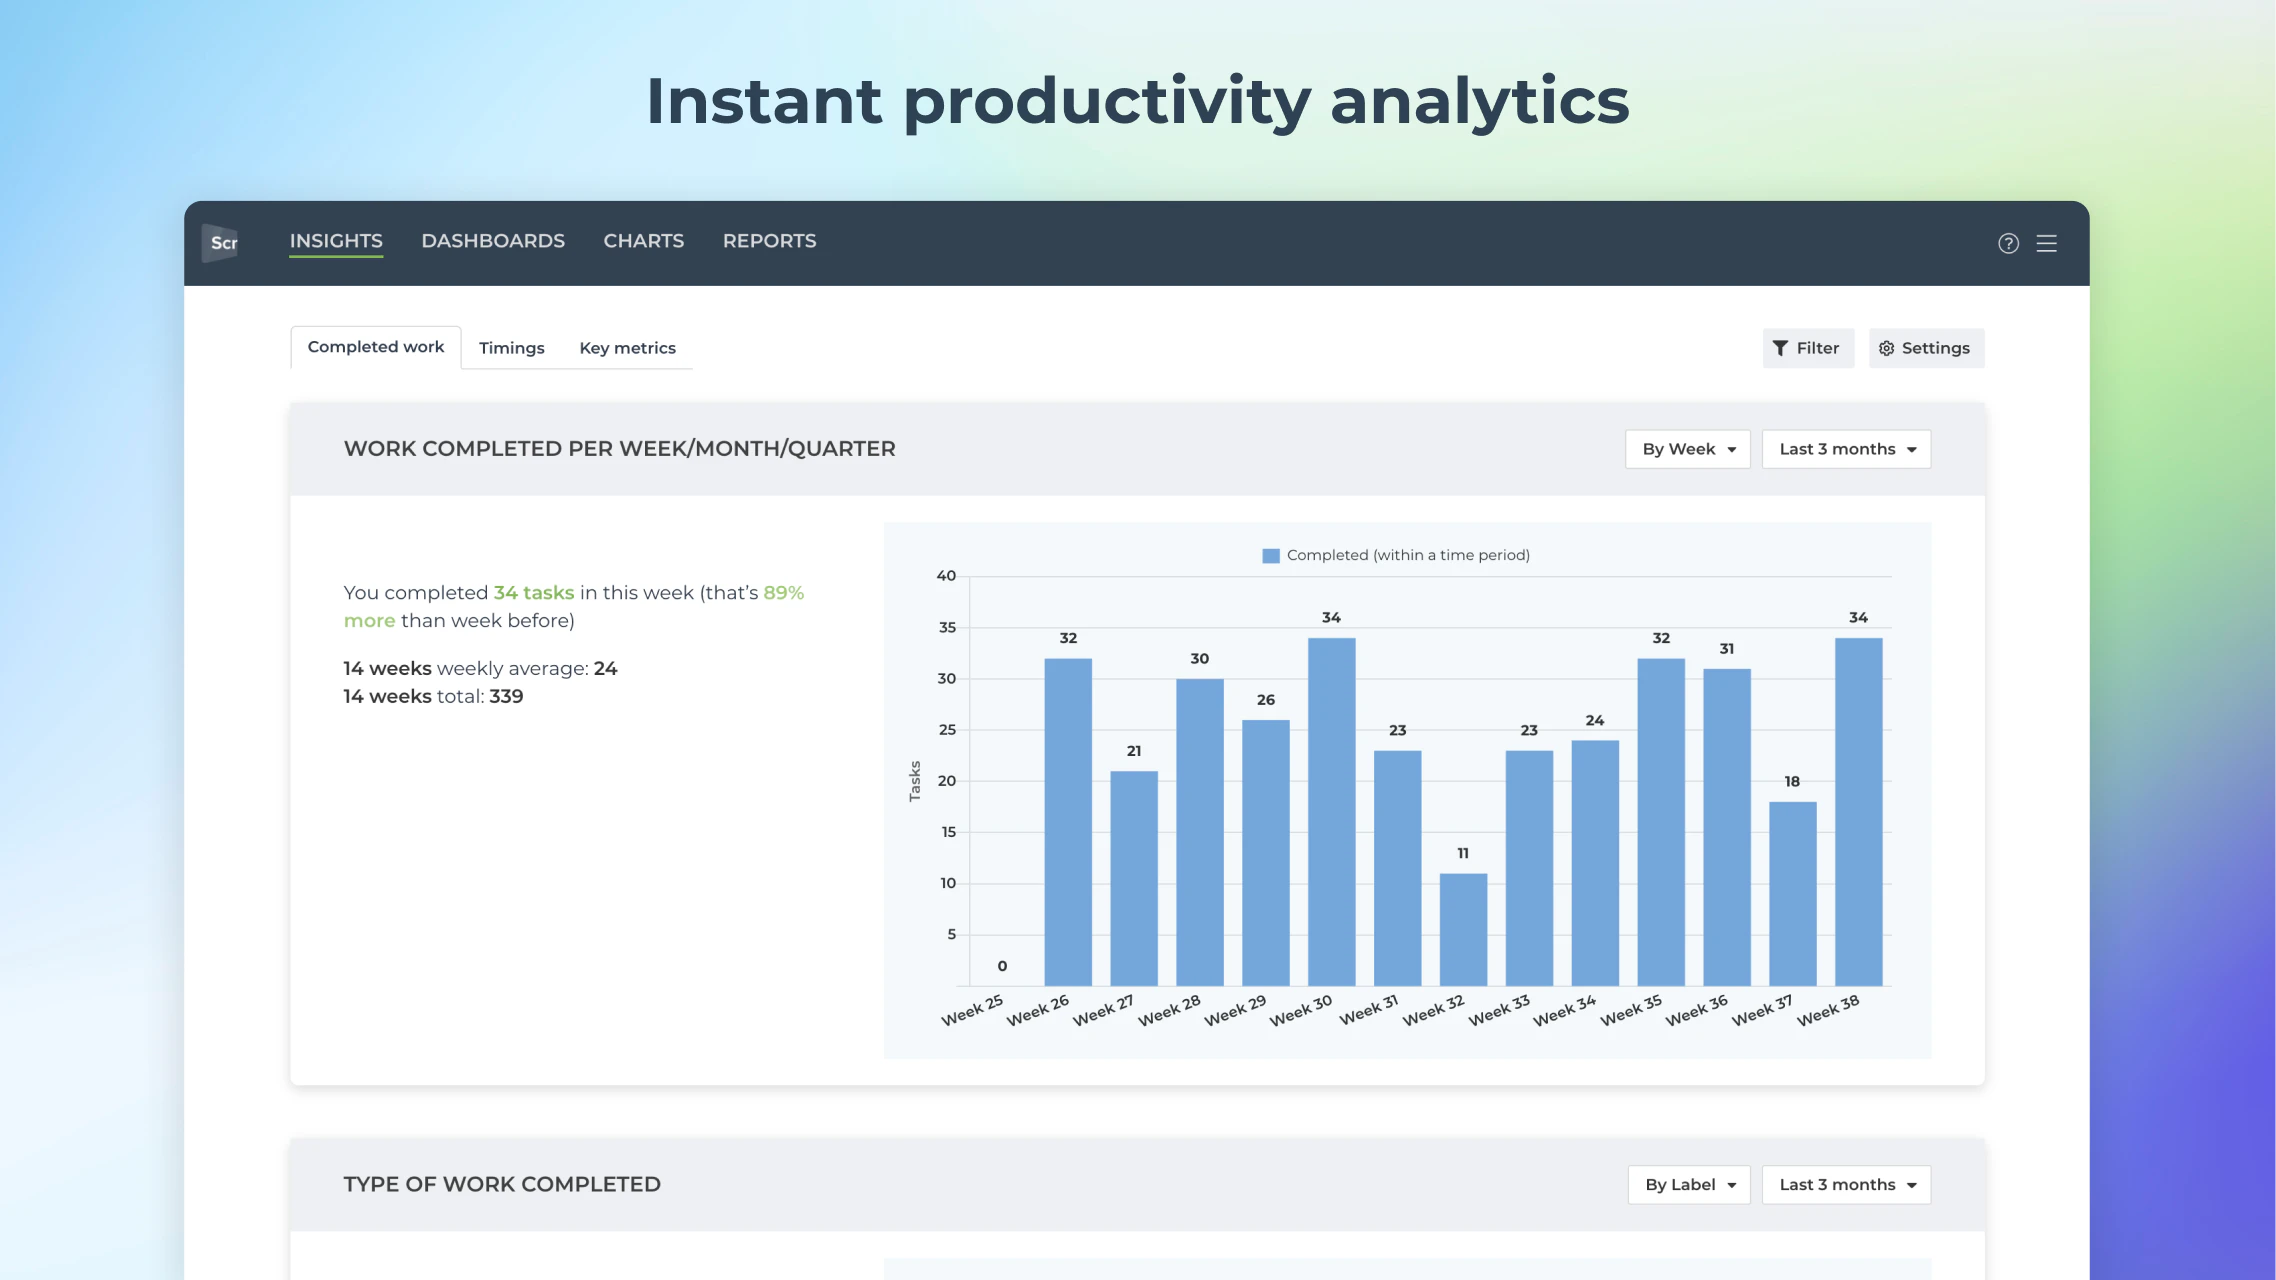Open the Charts navigation item
This screenshot has width=2276, height=1280.
(x=643, y=241)
